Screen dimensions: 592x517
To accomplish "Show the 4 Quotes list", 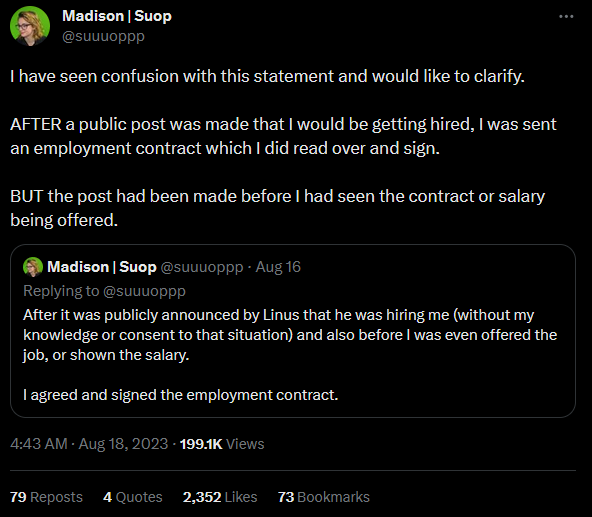I will [x=133, y=497].
